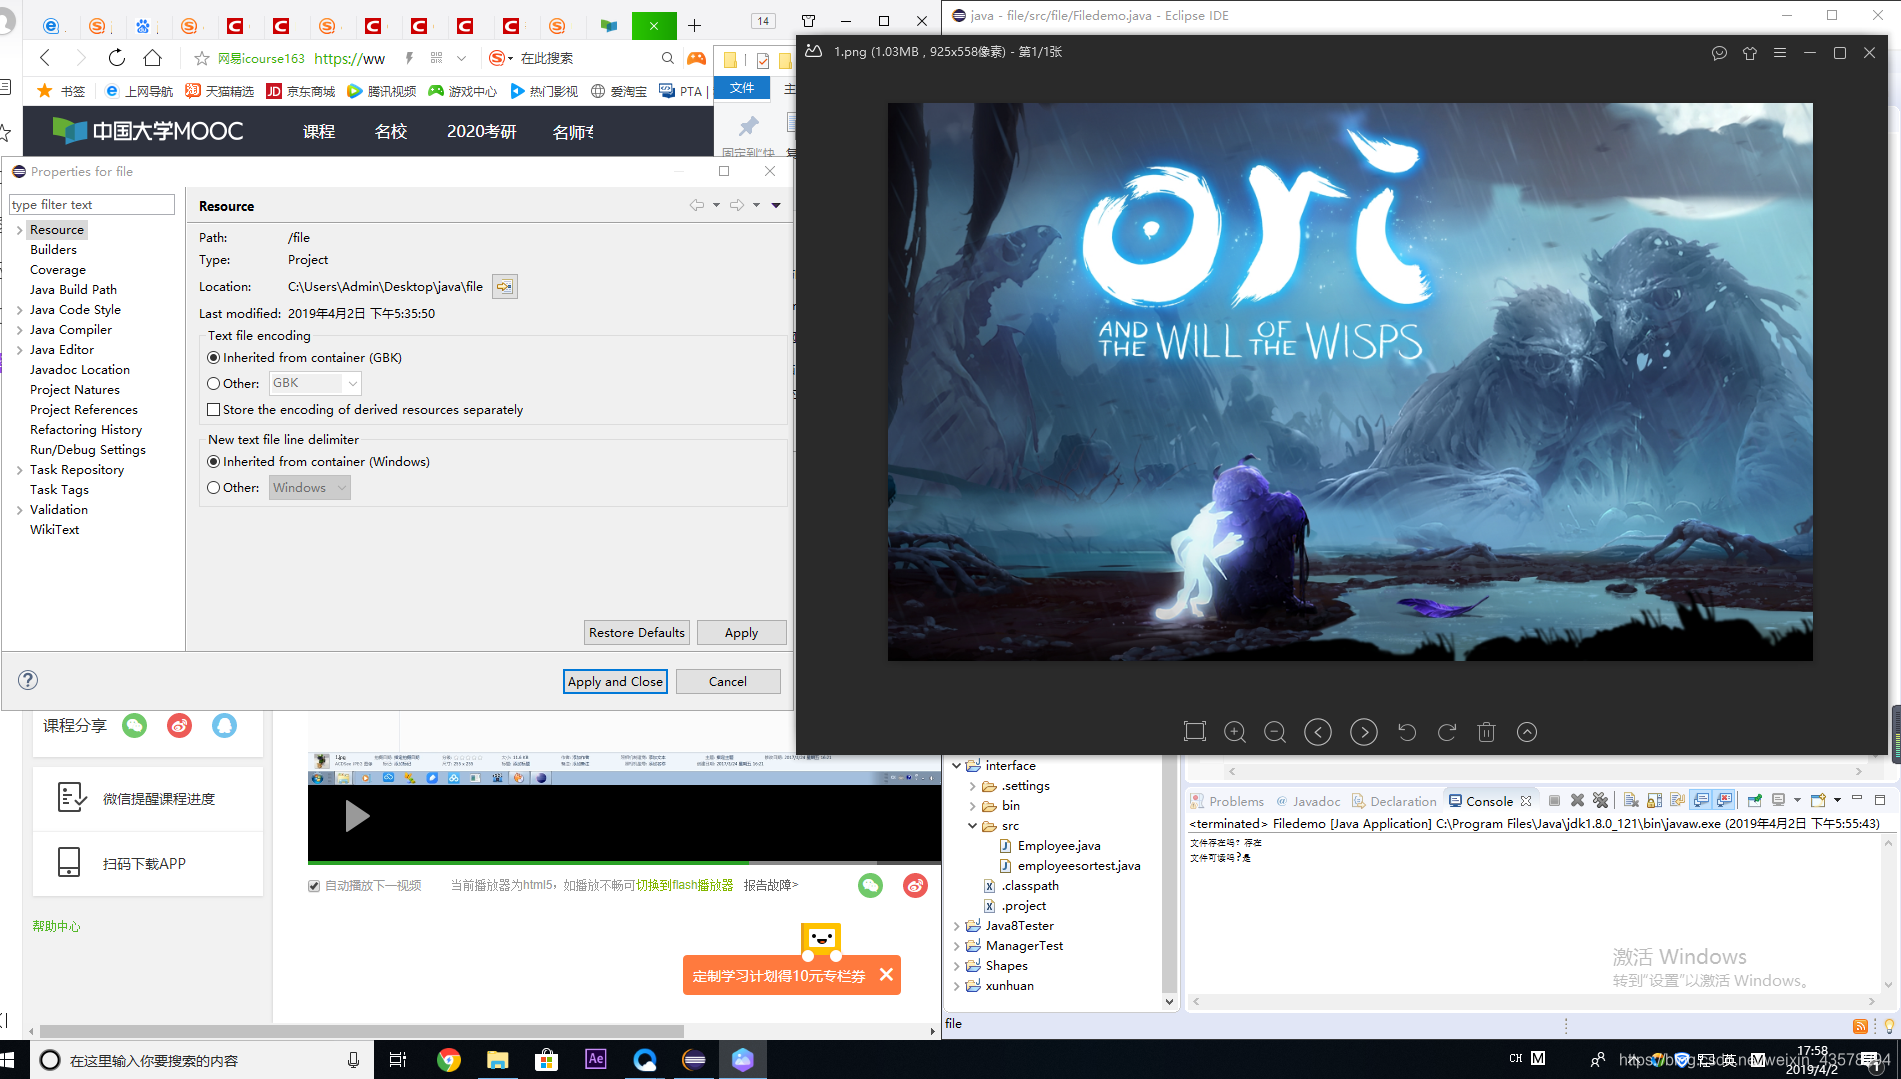This screenshot has width=1901, height=1079.
Task: Delete 1.png using the trash icon
Action: pos(1487,732)
